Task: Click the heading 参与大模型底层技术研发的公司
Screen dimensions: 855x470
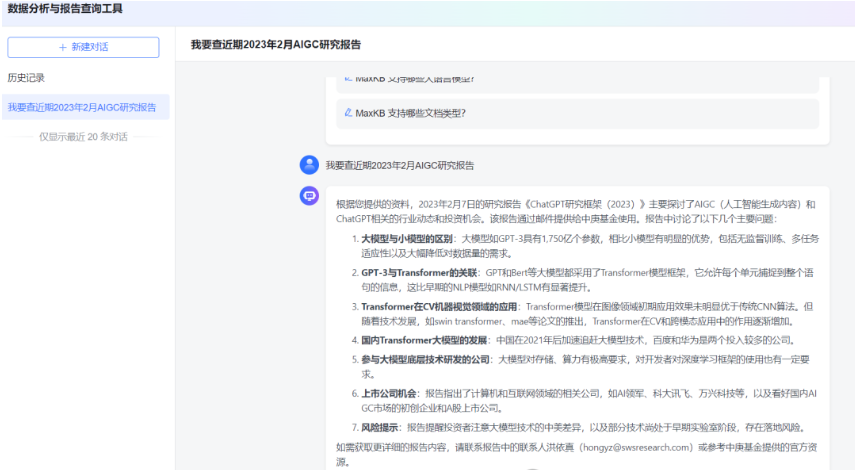Action: coord(425,360)
